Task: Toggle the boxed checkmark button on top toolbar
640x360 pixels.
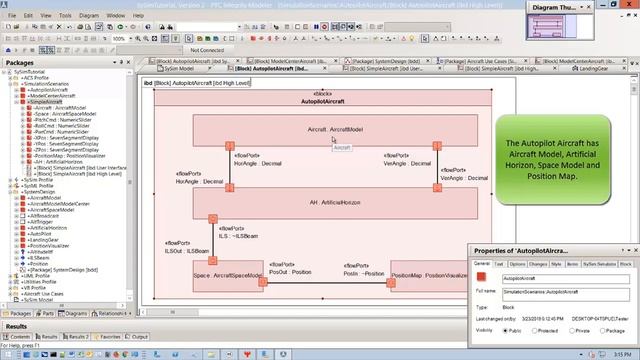Action: [x=99, y=27]
